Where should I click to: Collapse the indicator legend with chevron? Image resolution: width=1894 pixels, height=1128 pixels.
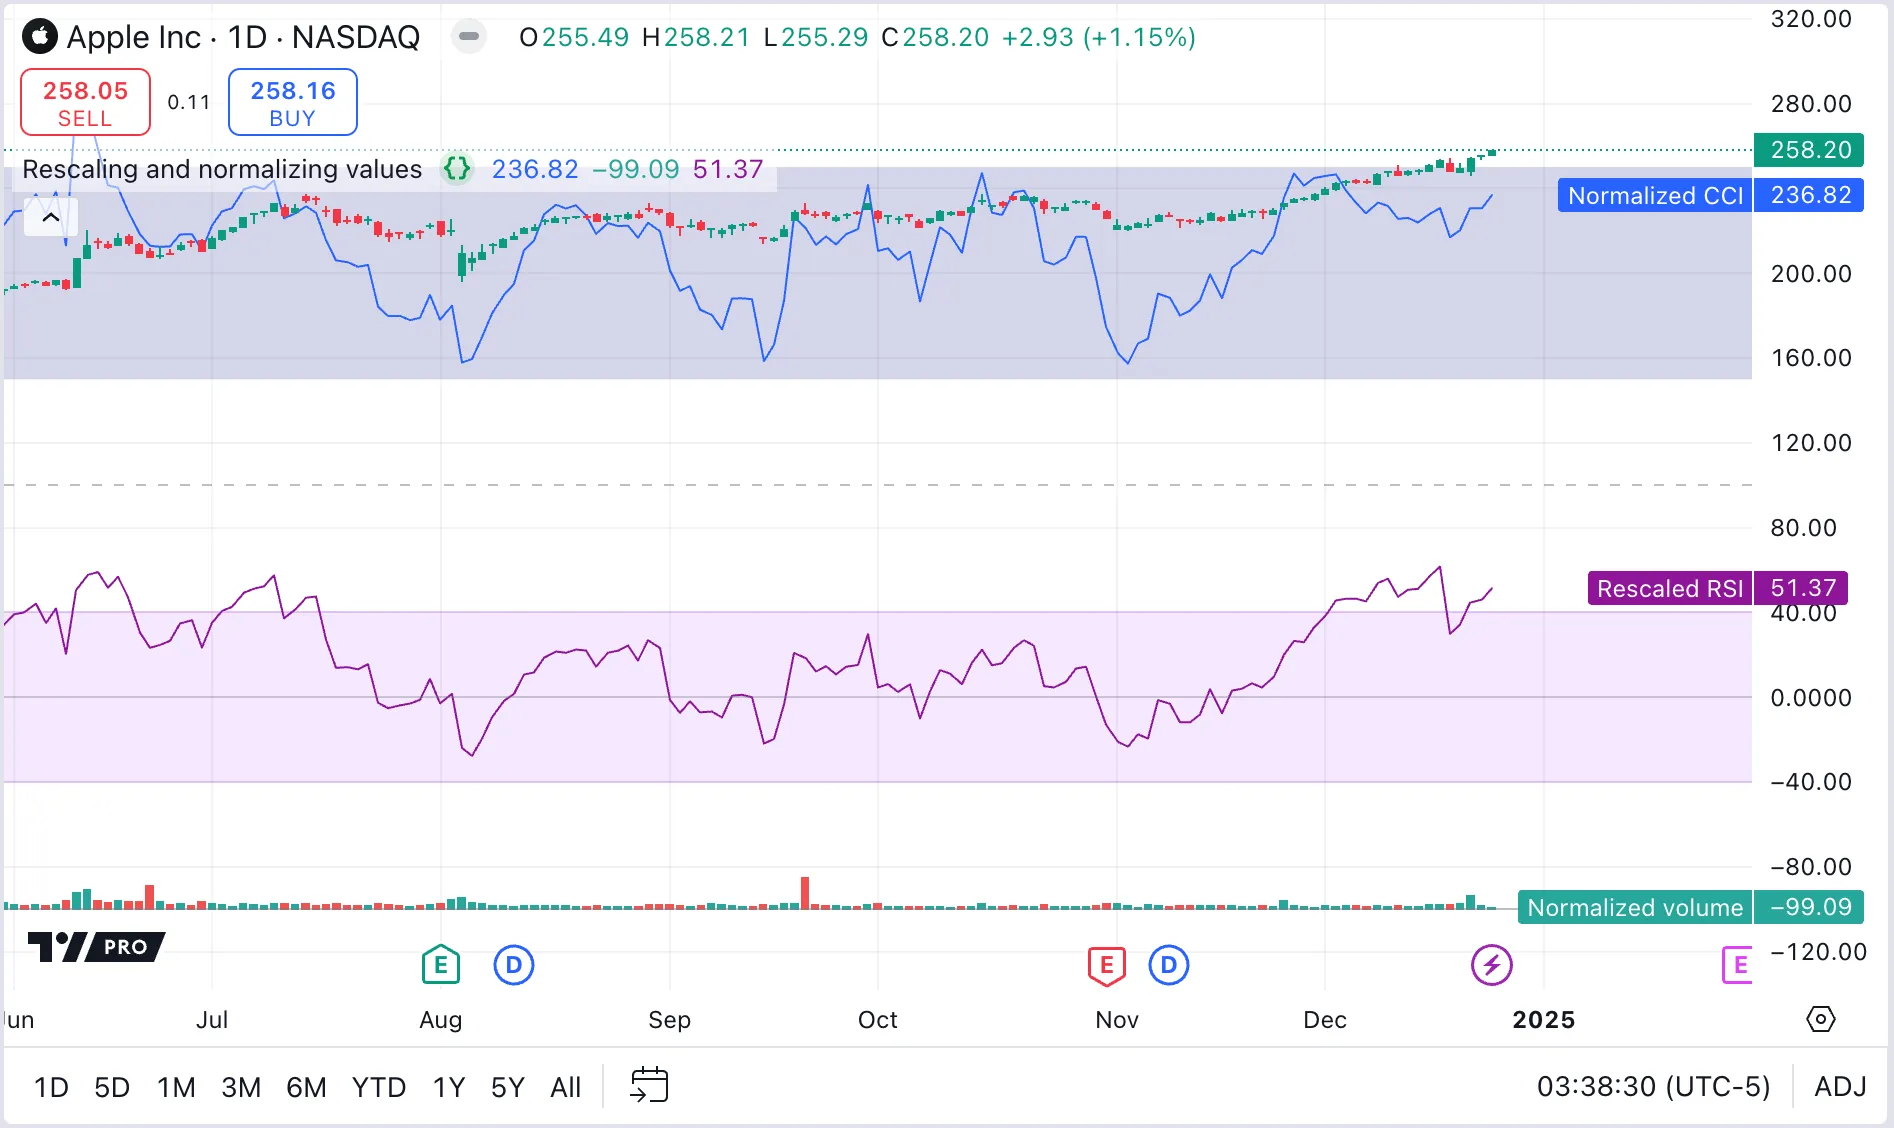point(51,217)
